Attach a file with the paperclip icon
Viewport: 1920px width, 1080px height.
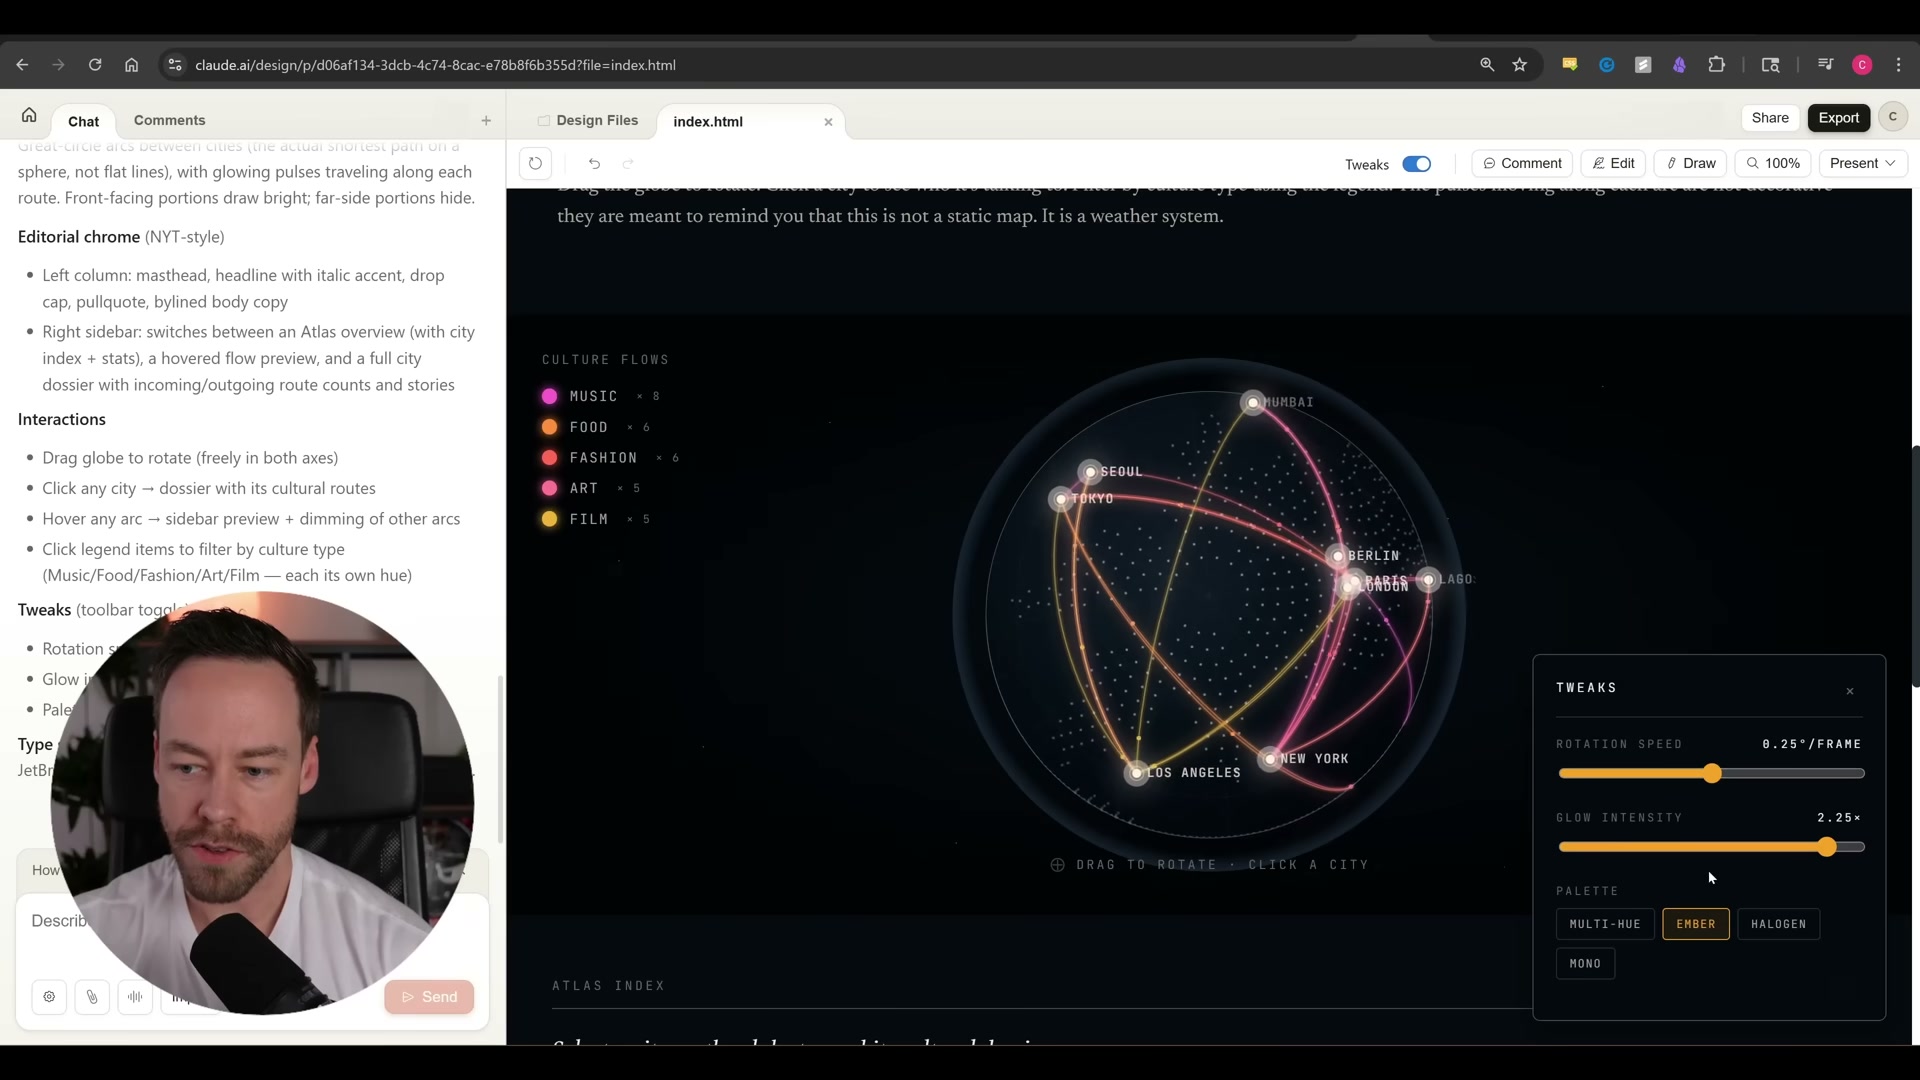(92, 996)
